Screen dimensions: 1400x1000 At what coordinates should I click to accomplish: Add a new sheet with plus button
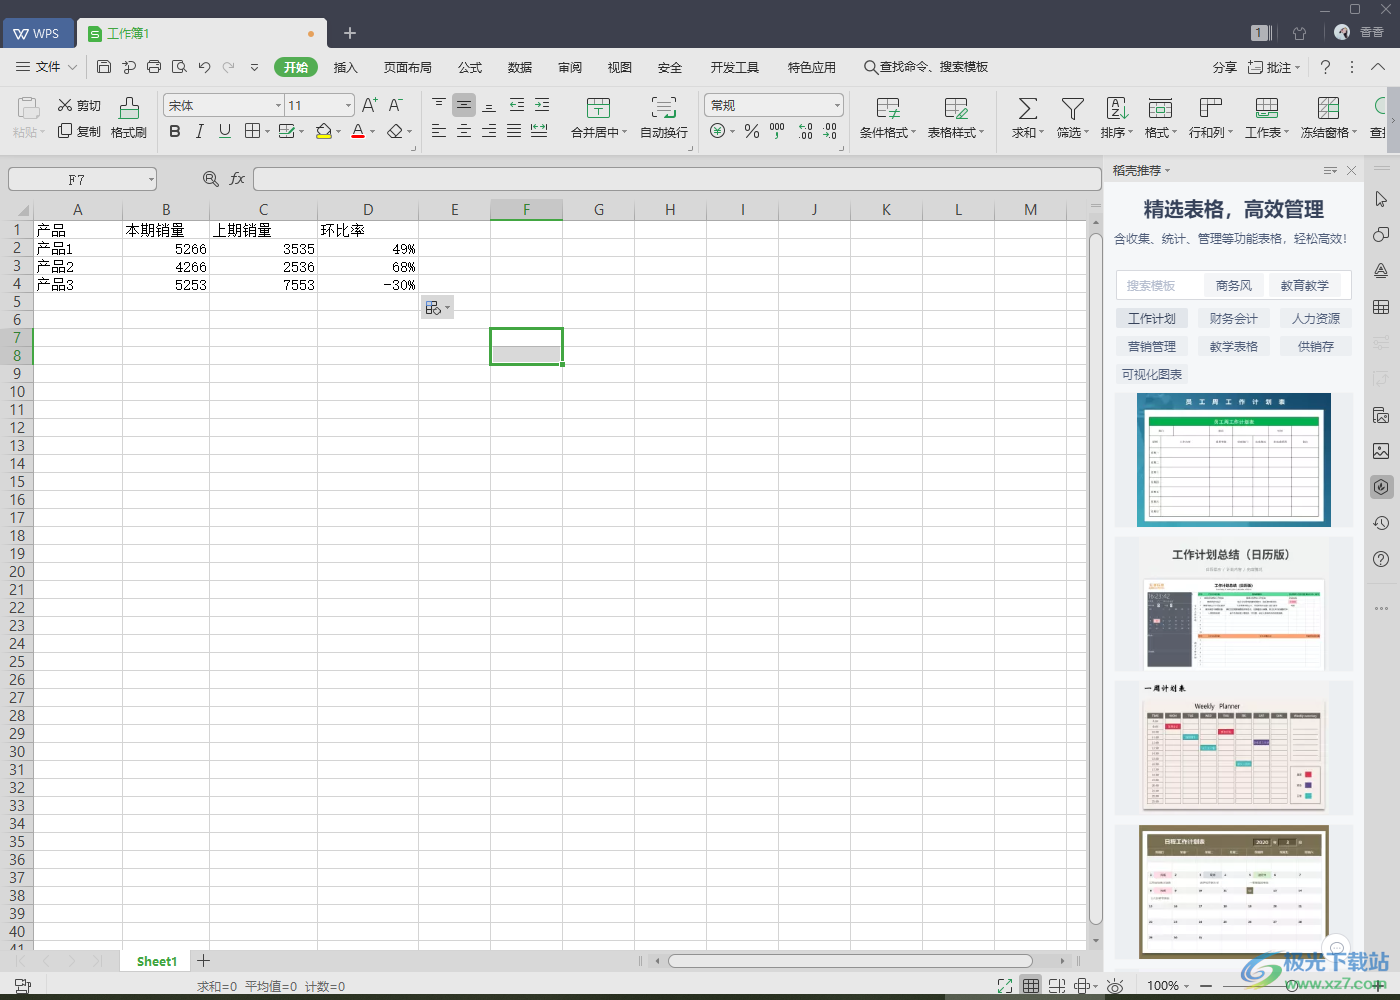(x=203, y=960)
